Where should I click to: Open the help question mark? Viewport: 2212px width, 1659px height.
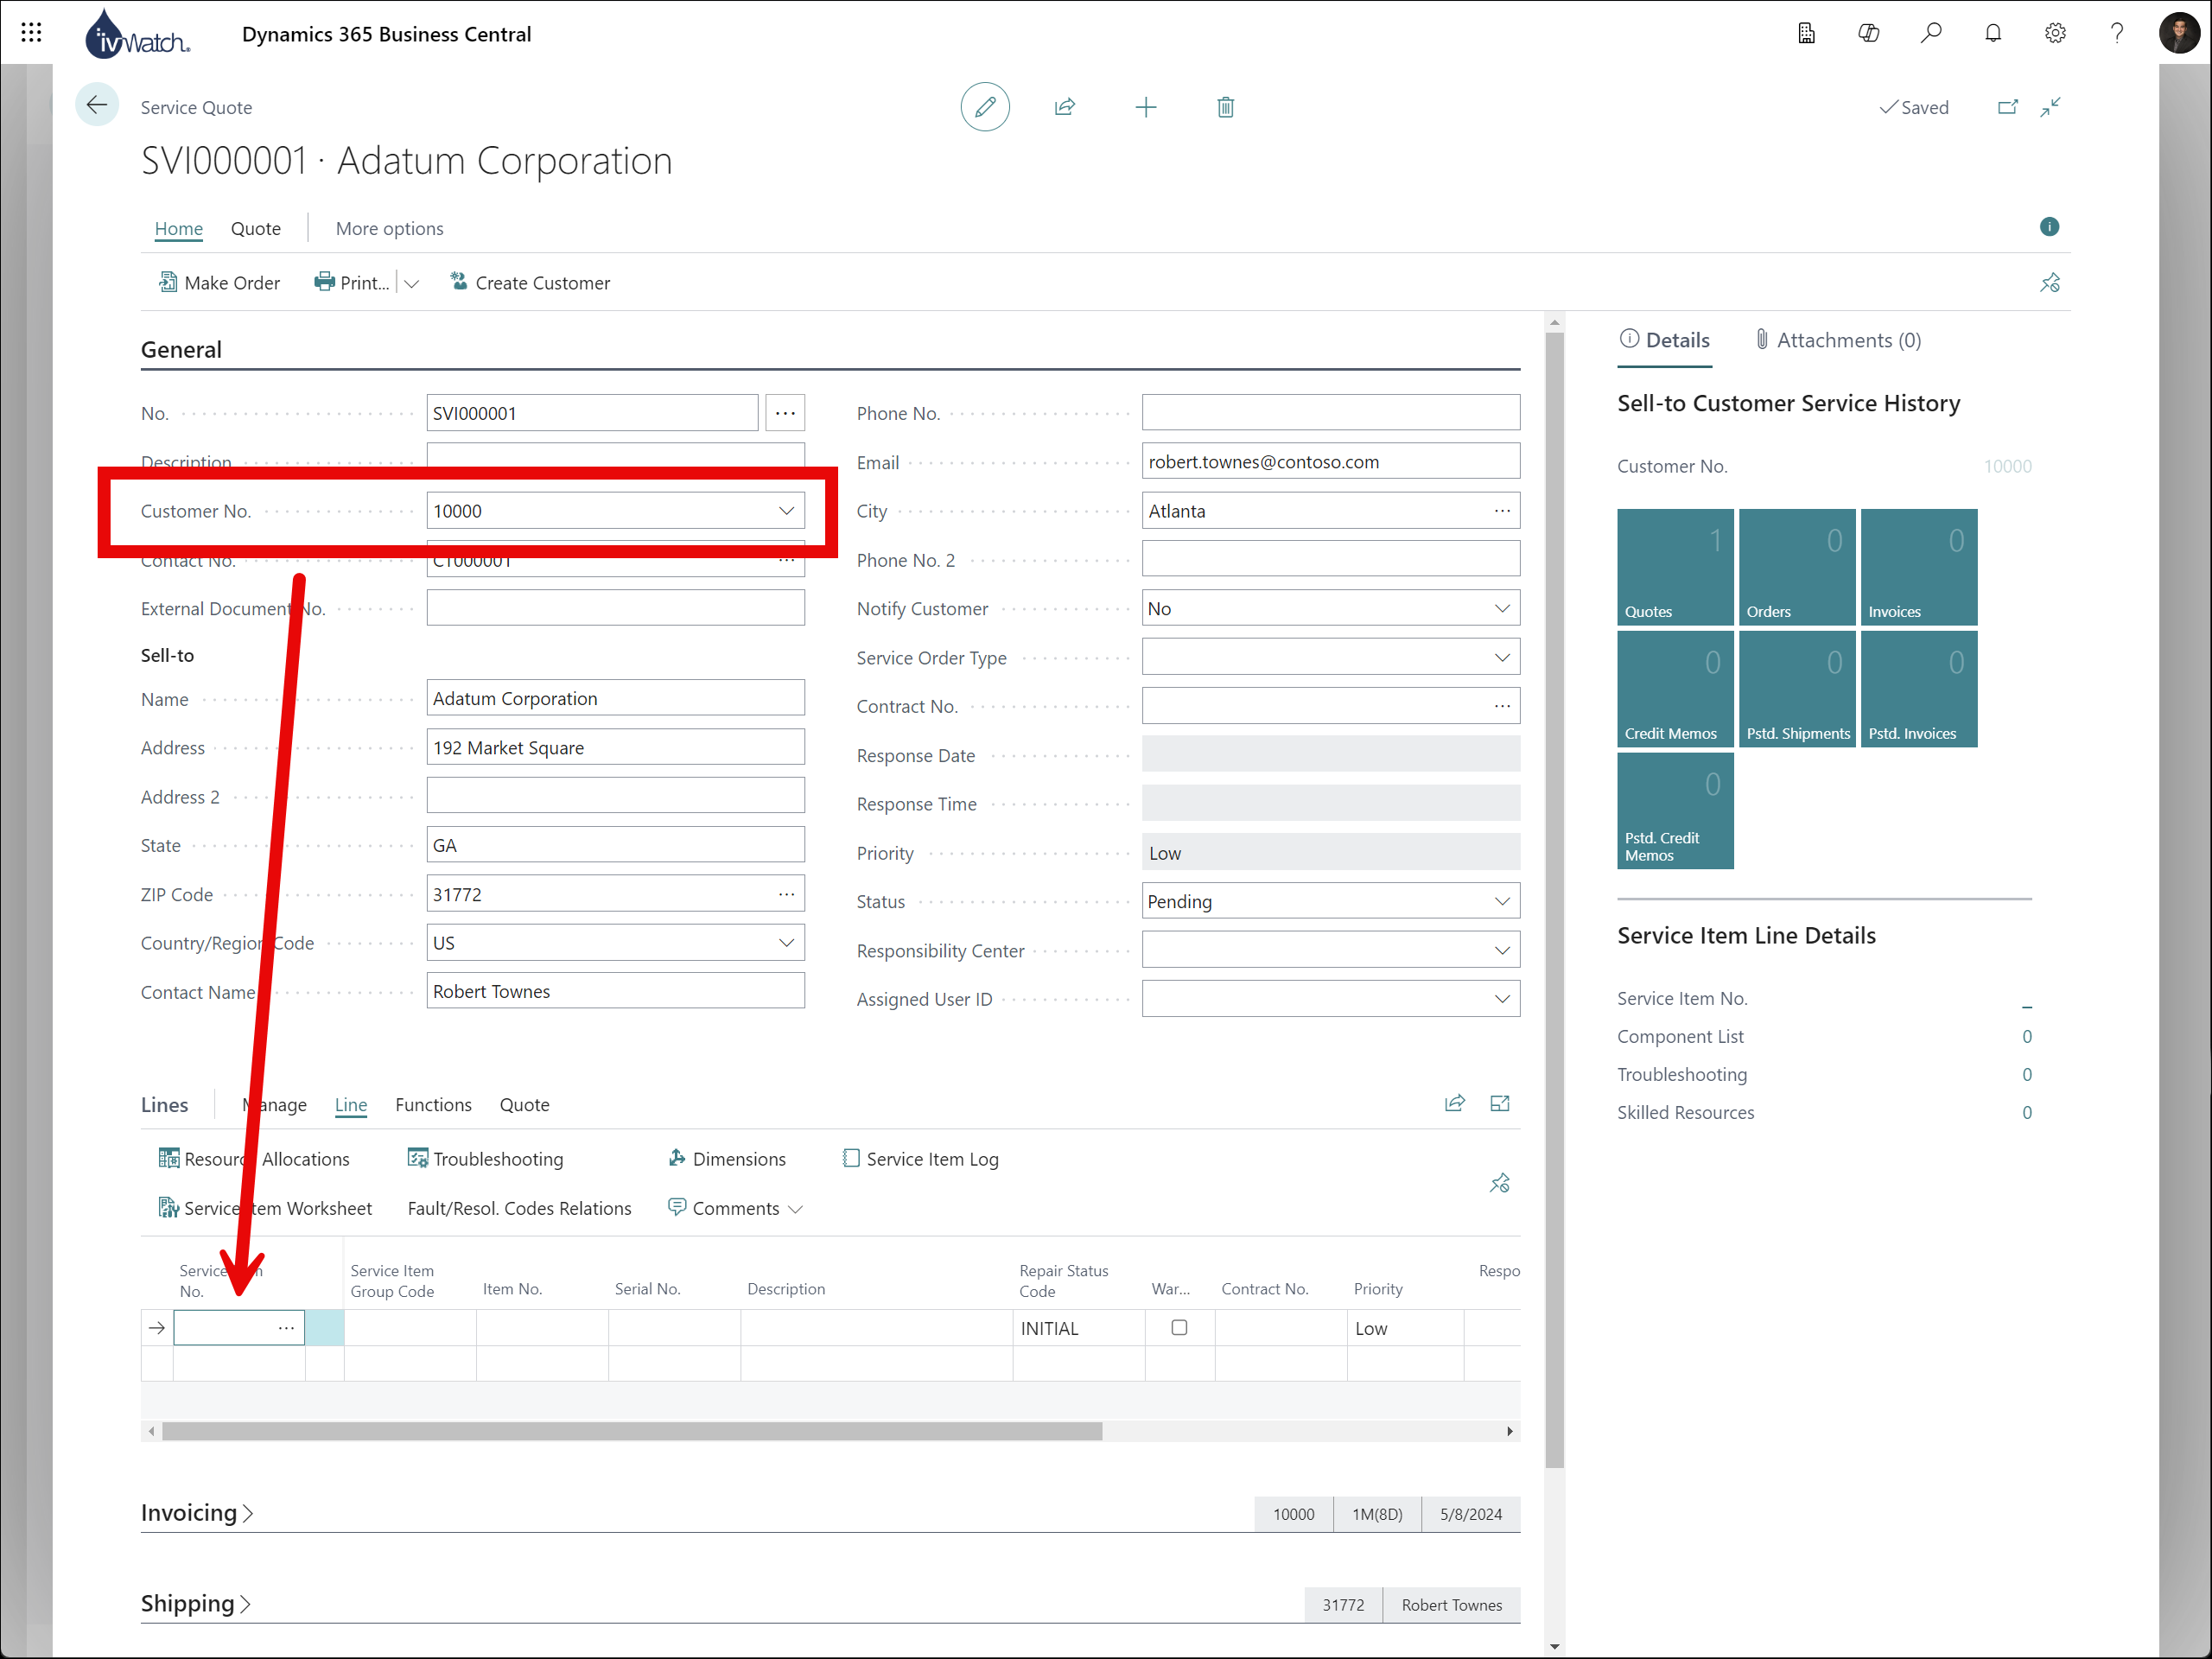point(2117,33)
